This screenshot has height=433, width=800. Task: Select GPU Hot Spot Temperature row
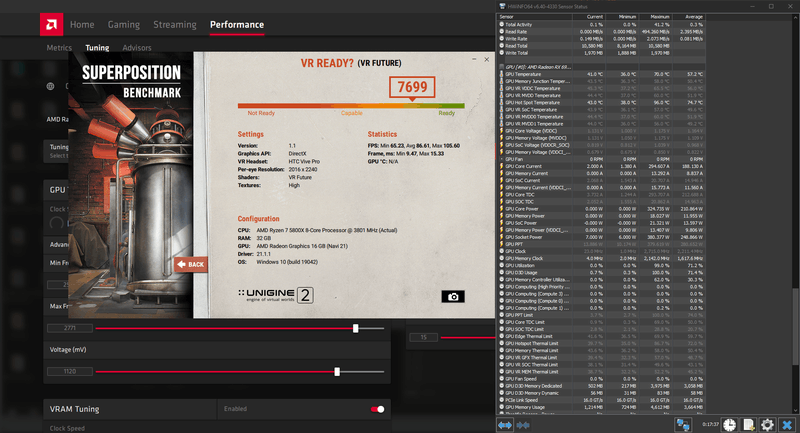602,103
